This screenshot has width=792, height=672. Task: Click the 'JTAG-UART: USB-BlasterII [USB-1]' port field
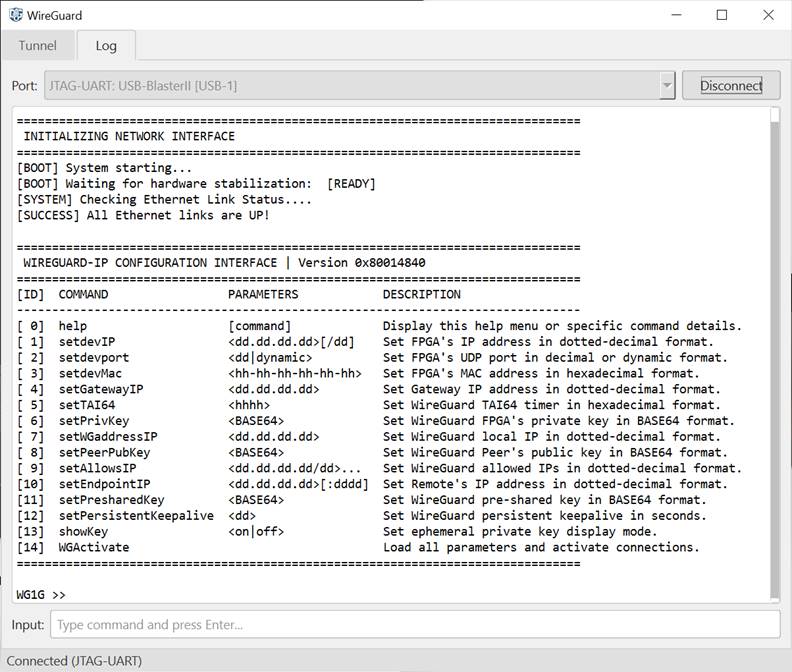[x=360, y=85]
